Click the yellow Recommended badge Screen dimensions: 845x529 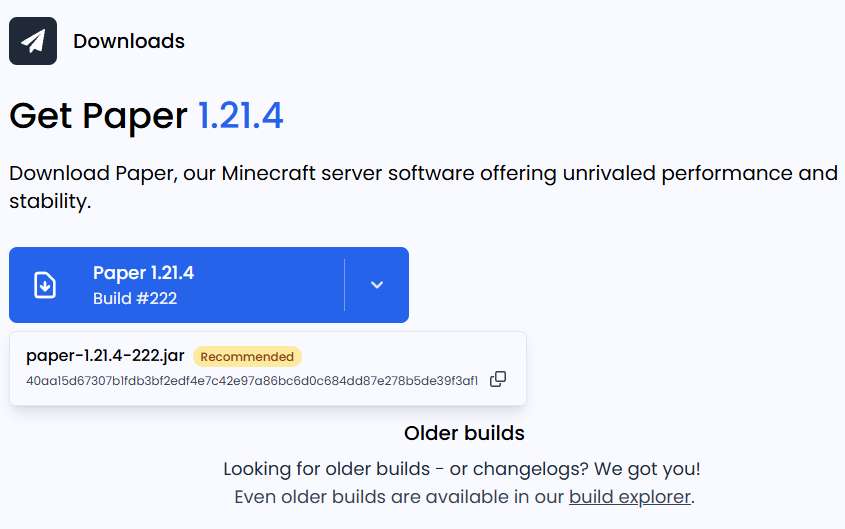click(247, 357)
